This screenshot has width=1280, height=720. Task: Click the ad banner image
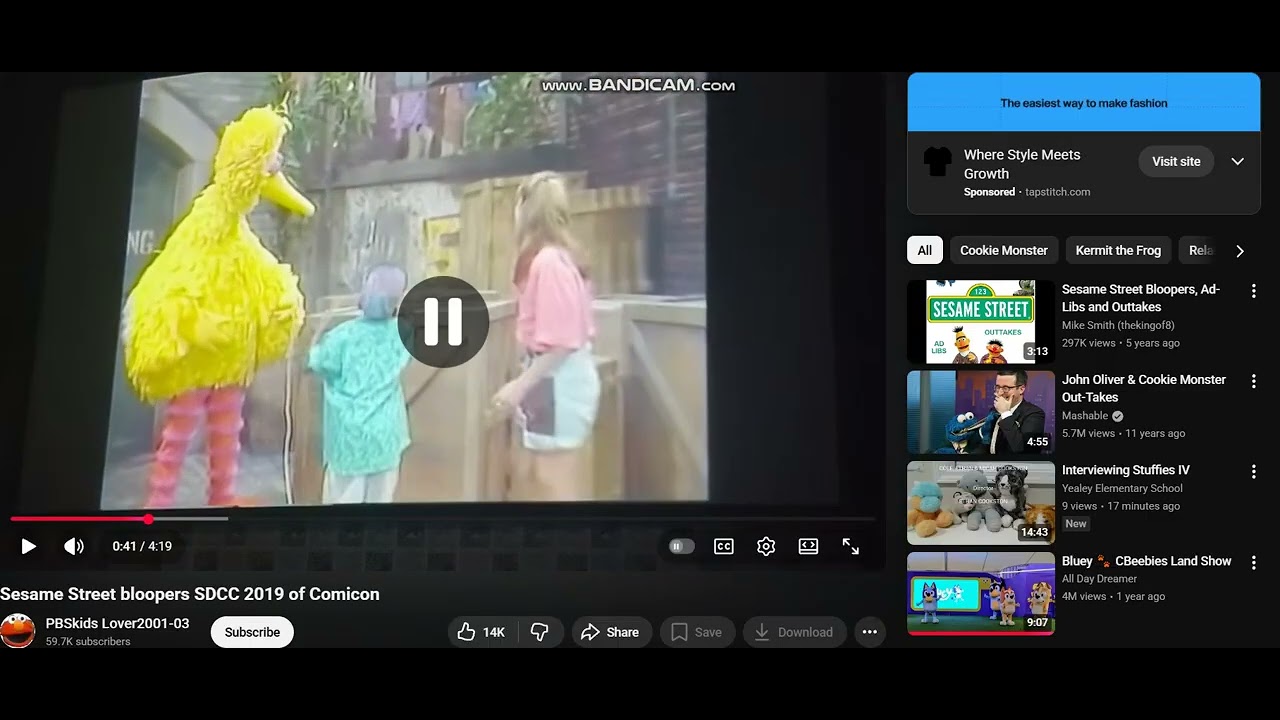[x=1084, y=102]
